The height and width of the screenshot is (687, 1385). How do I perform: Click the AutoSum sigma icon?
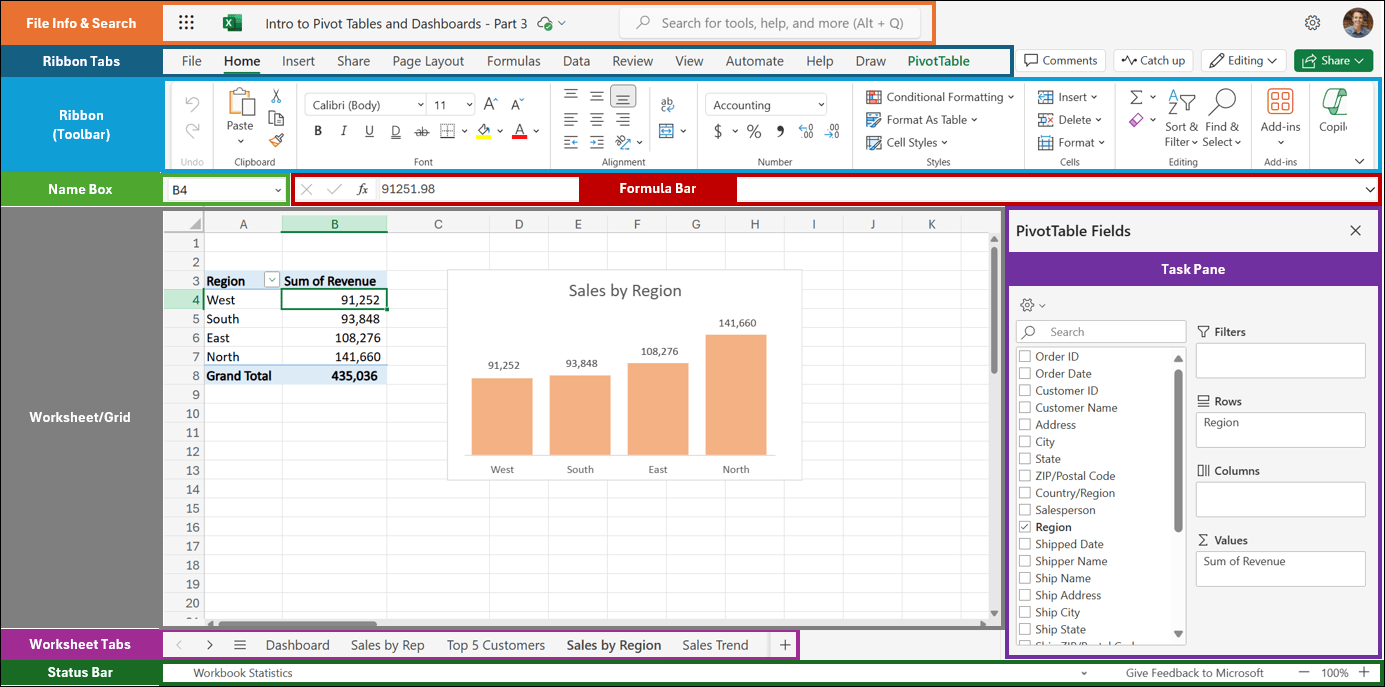click(x=1136, y=97)
